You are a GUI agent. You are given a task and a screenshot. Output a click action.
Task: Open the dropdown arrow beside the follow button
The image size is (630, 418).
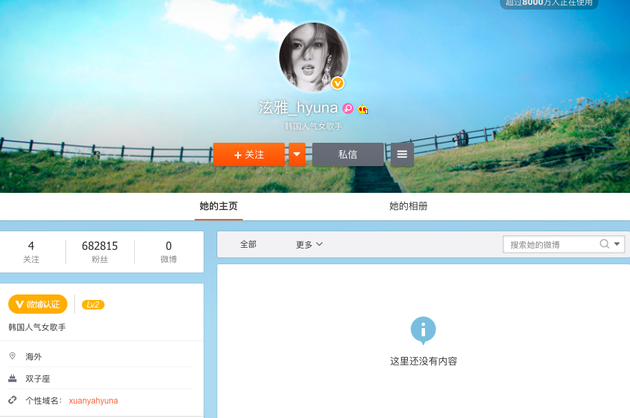point(297,154)
